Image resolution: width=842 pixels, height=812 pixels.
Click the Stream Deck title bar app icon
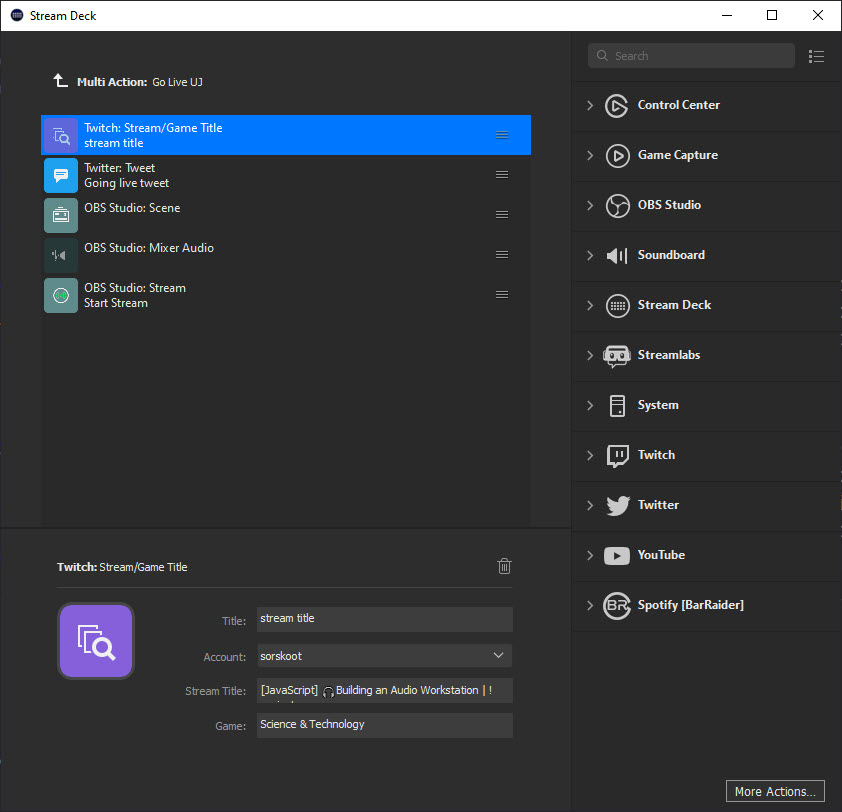point(17,15)
